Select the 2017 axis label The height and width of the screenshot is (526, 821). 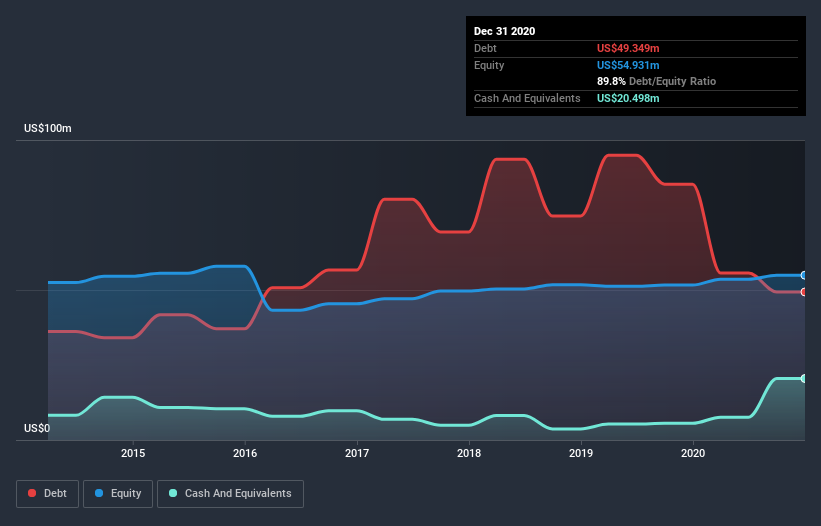click(357, 453)
